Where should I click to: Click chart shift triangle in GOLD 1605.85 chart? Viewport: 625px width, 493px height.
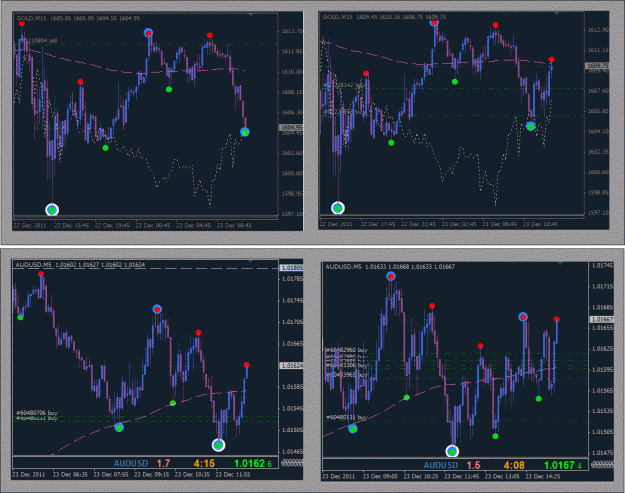[x=251, y=14]
